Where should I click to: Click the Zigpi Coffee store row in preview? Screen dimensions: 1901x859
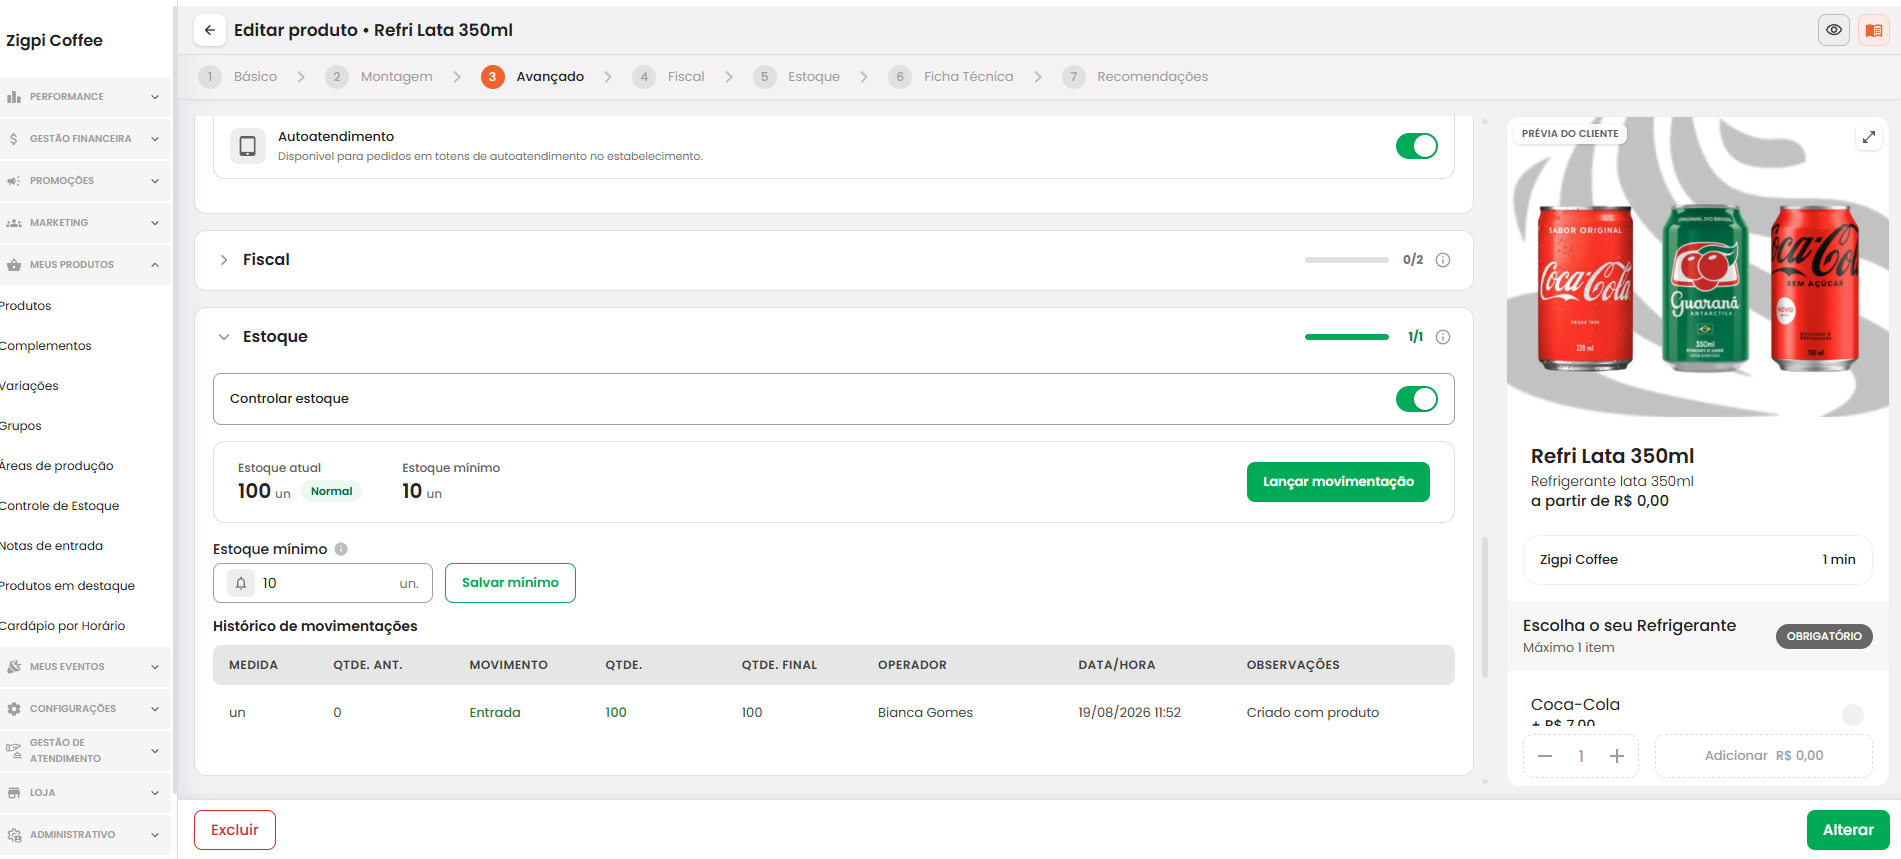(1698, 560)
